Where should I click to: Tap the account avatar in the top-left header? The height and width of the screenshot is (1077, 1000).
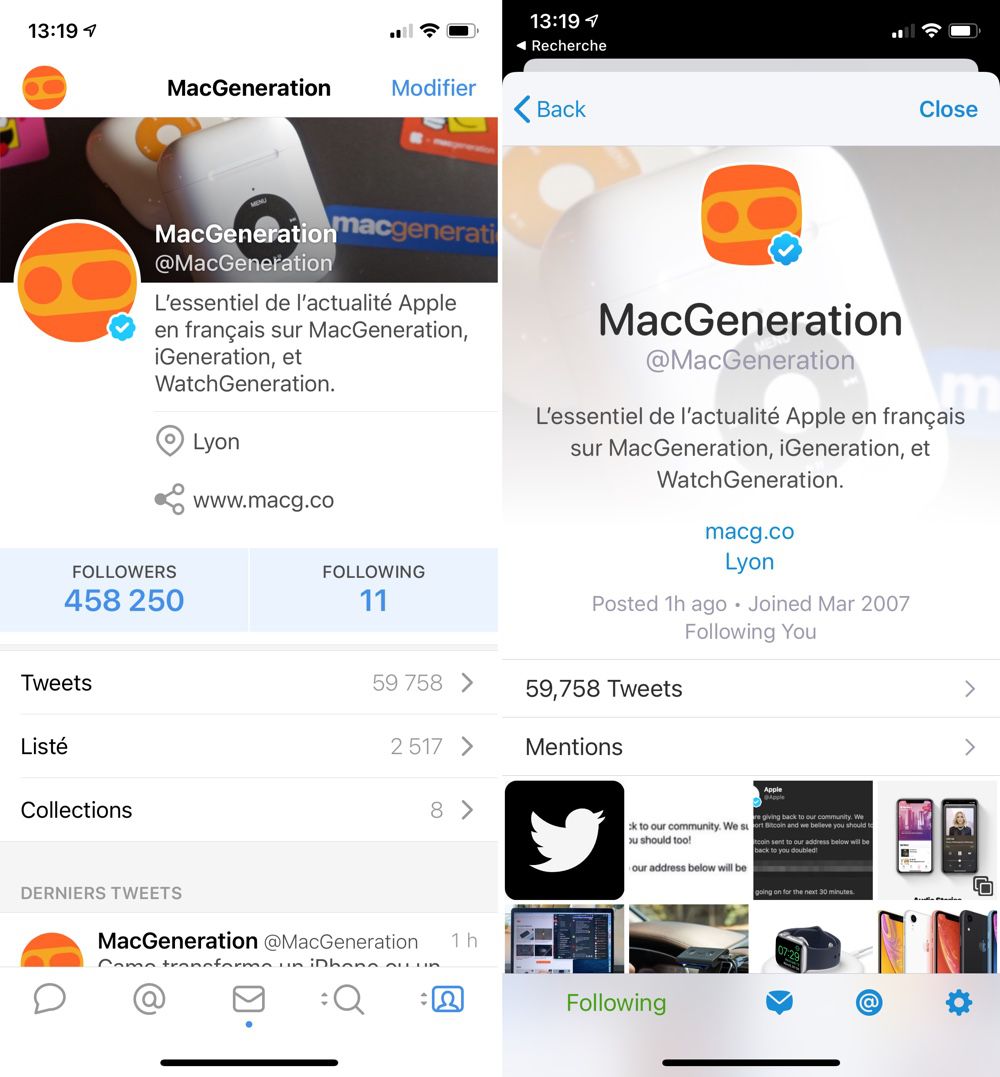[45, 88]
